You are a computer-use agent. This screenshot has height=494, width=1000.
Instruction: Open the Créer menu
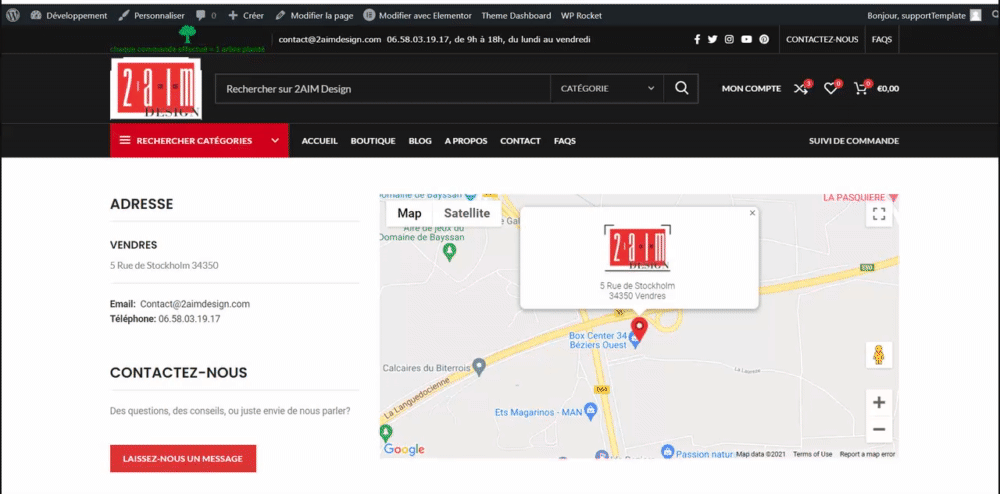coord(246,15)
